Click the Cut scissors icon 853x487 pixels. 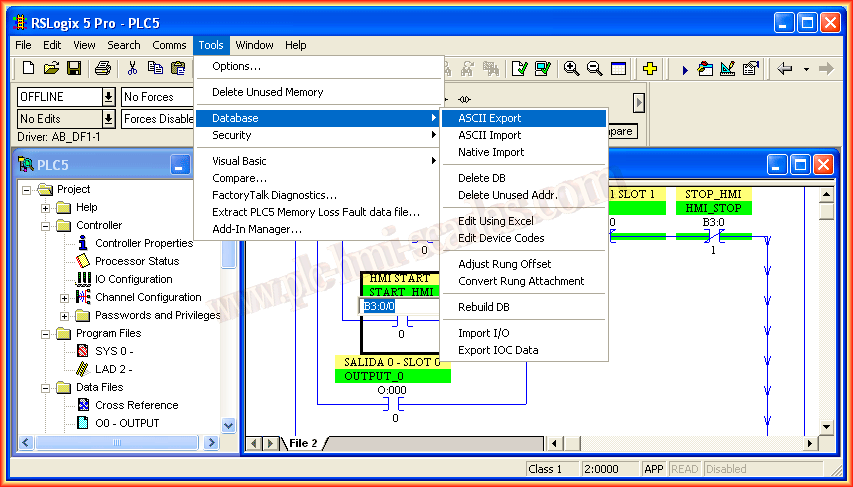[x=132, y=68]
